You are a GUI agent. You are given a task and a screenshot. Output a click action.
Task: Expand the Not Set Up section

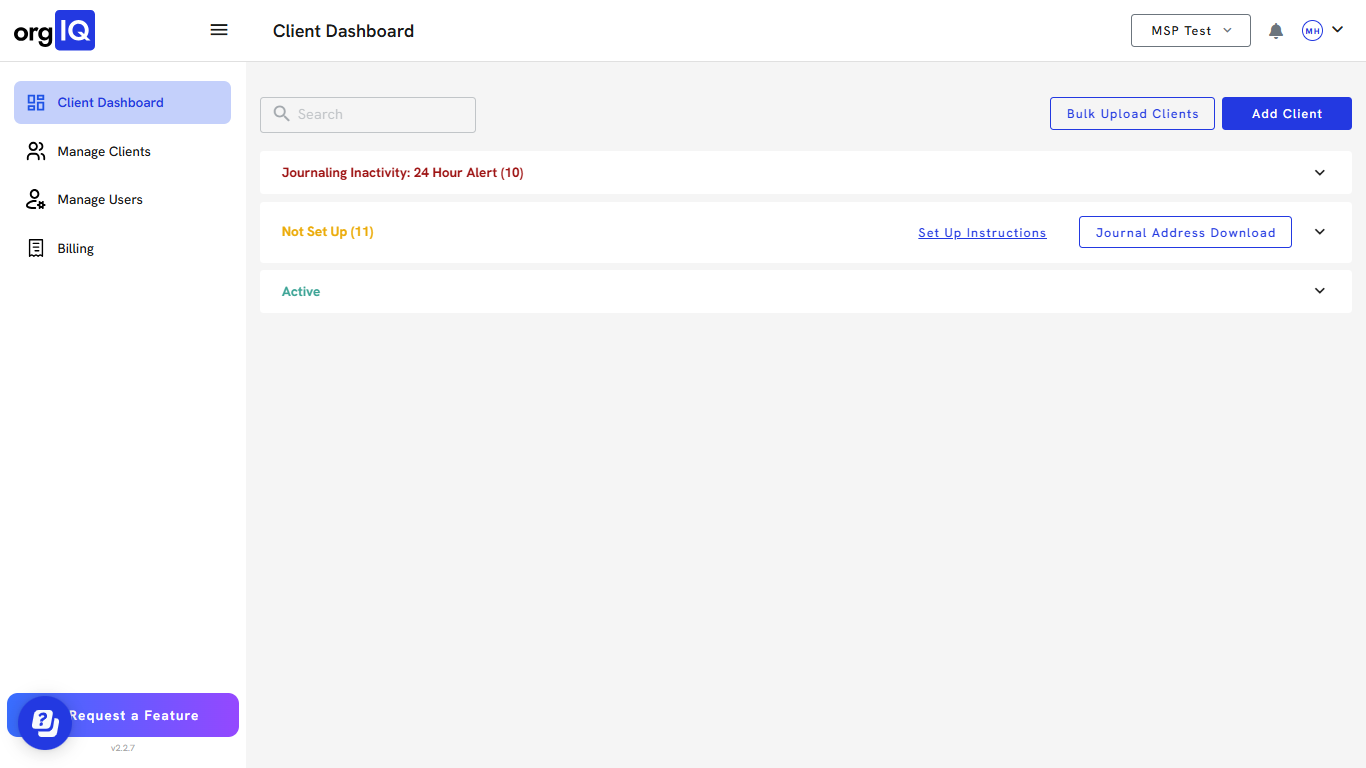click(1319, 232)
